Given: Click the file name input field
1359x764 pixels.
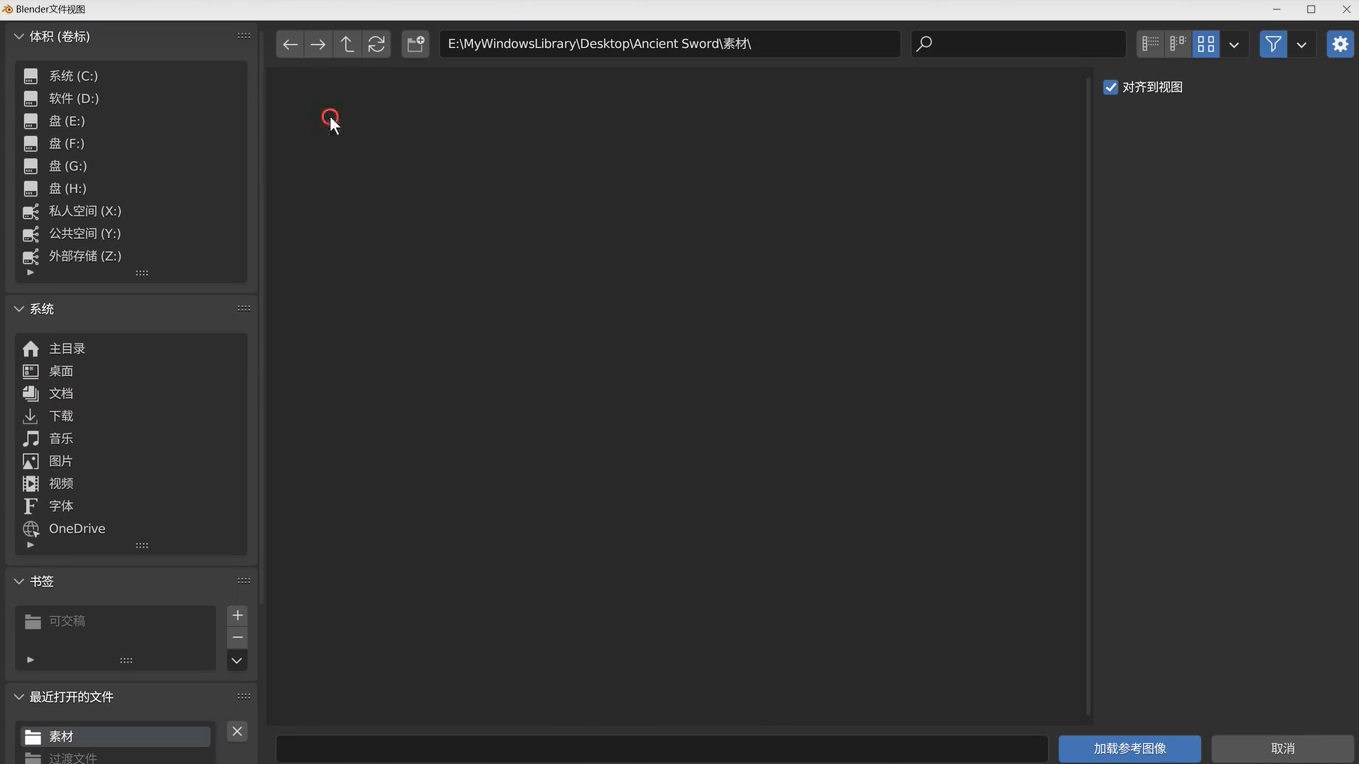Looking at the screenshot, I should (x=661, y=749).
